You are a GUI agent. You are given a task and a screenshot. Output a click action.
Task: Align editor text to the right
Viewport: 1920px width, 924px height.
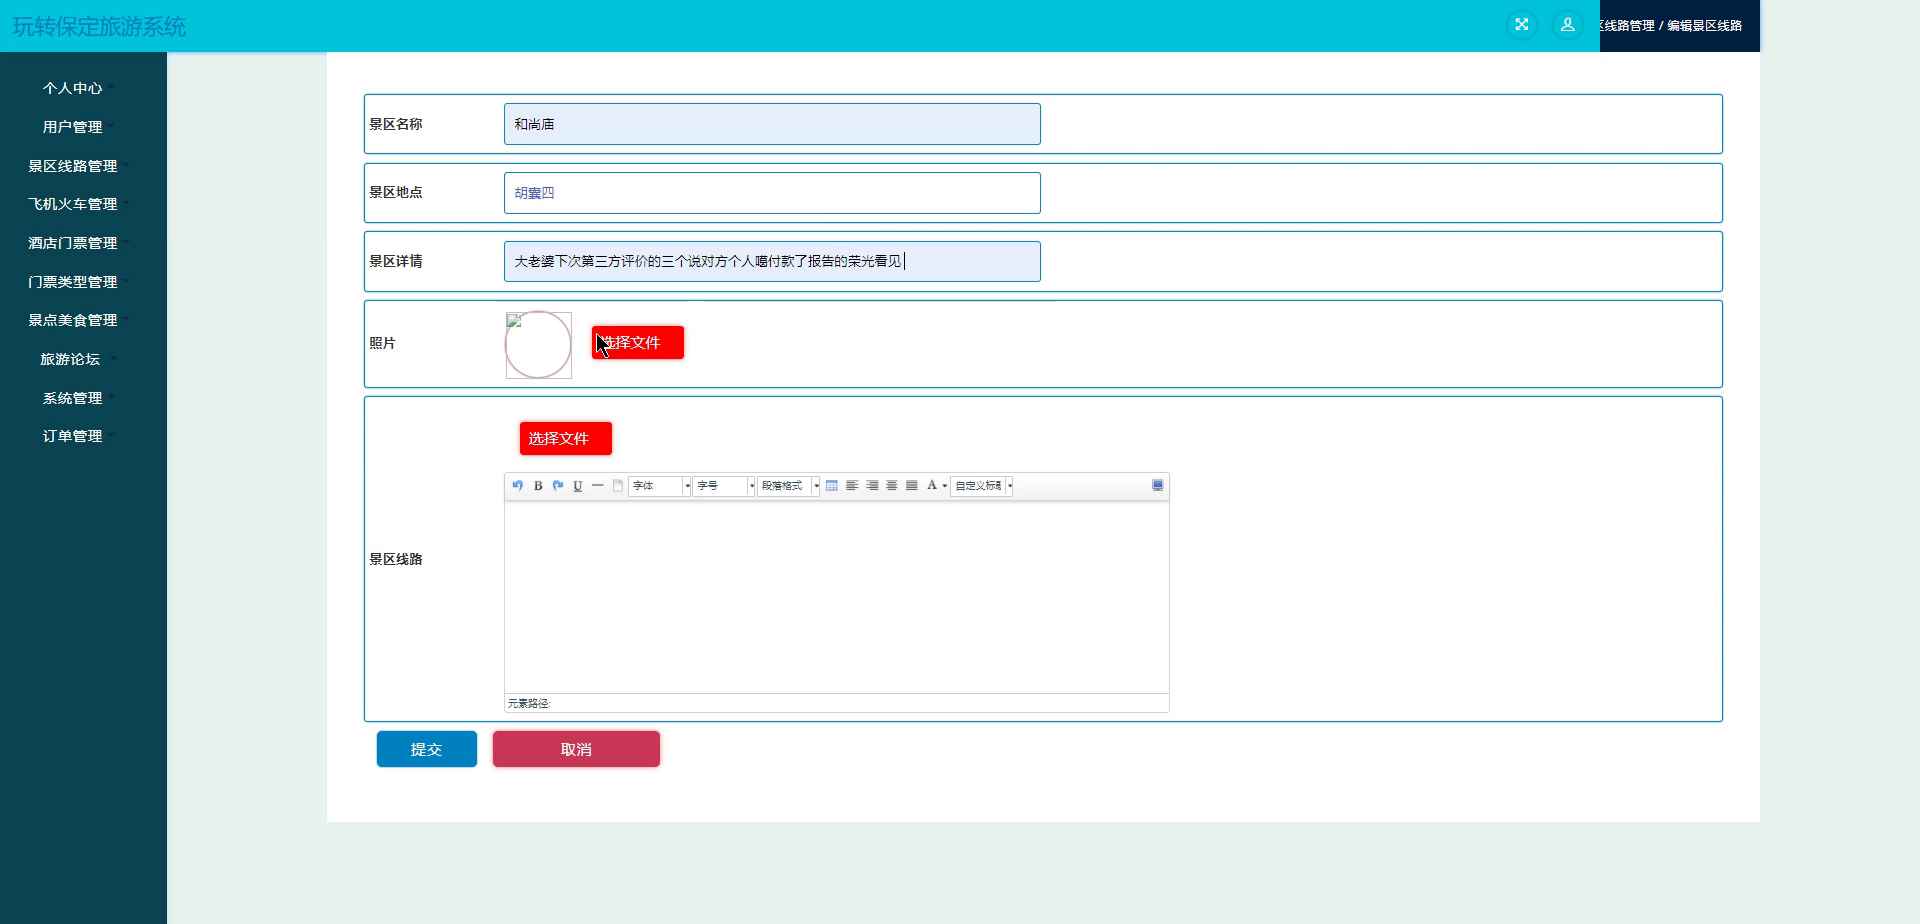pyautogui.click(x=872, y=486)
